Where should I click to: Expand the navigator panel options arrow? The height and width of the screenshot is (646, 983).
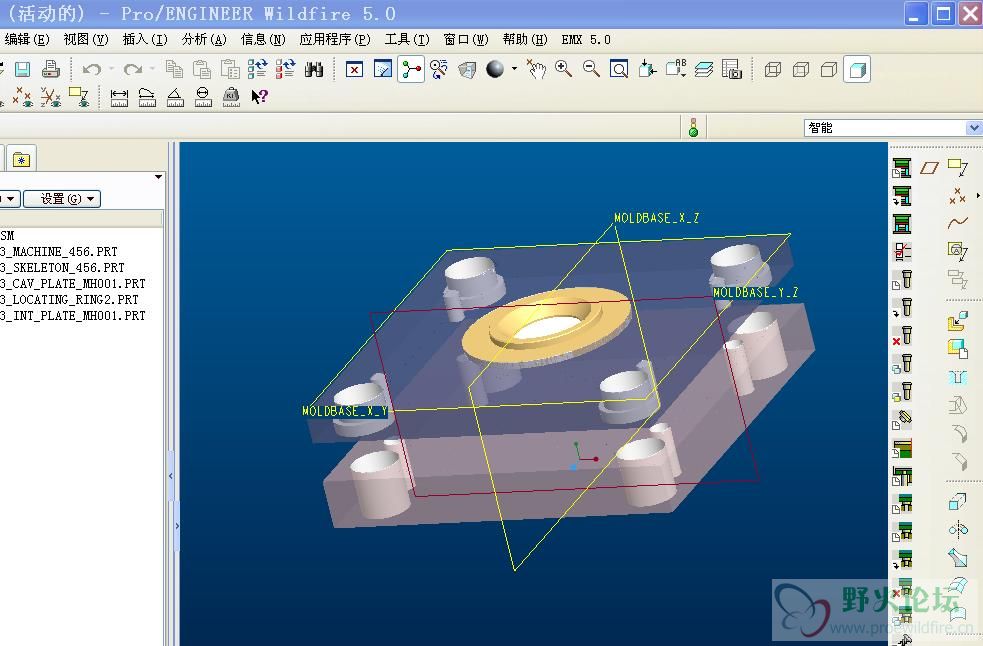click(159, 177)
